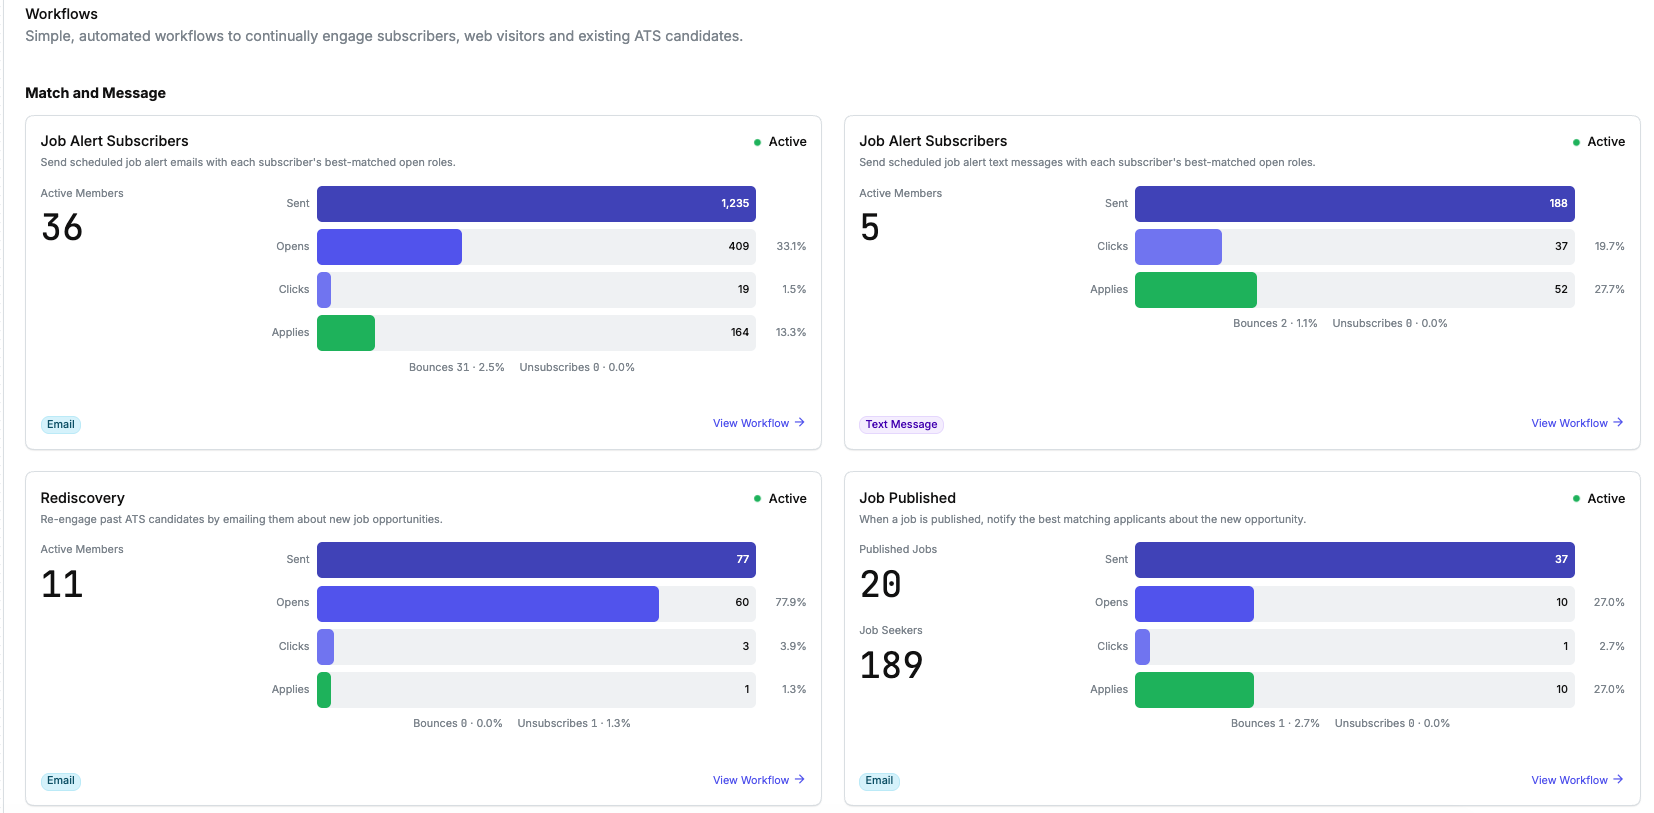Click Email tag on Job Published card
Screen dimensions: 1654x813
click(879, 781)
